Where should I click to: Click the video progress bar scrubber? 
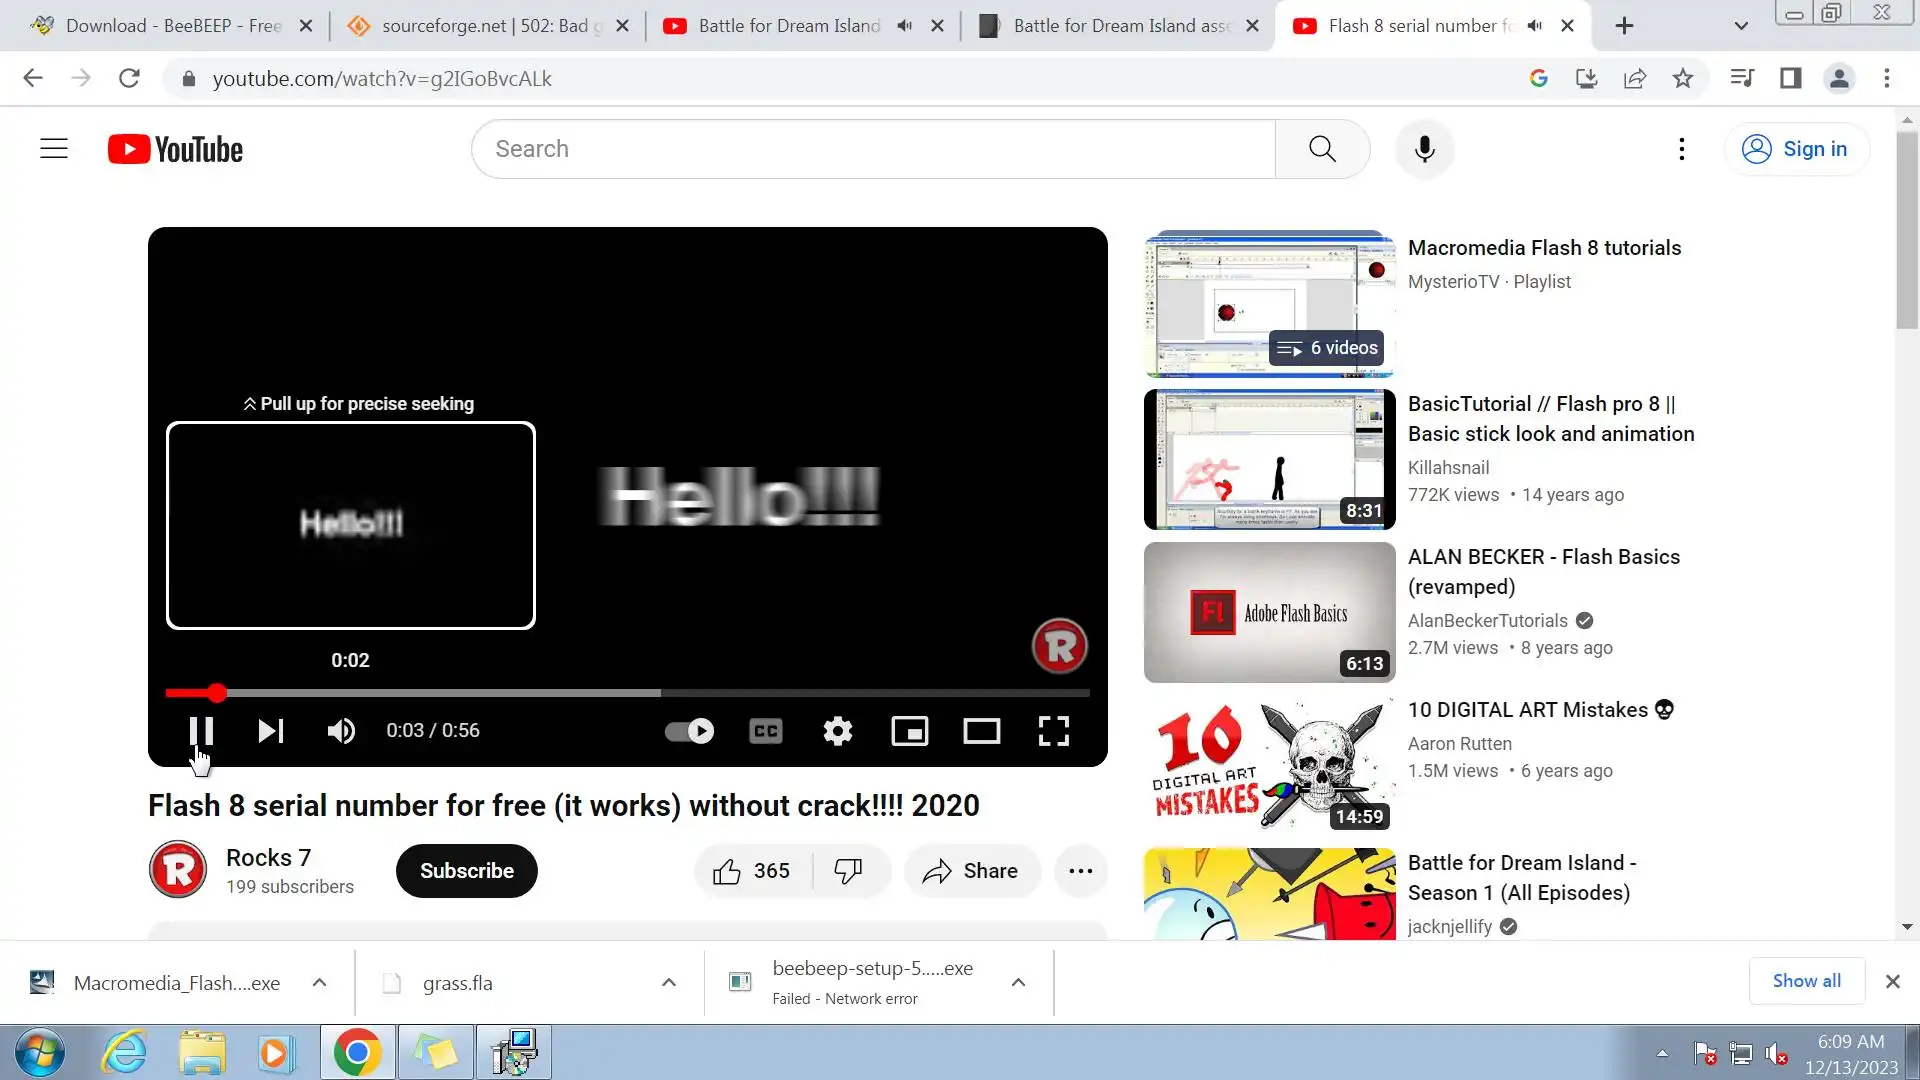click(x=217, y=693)
